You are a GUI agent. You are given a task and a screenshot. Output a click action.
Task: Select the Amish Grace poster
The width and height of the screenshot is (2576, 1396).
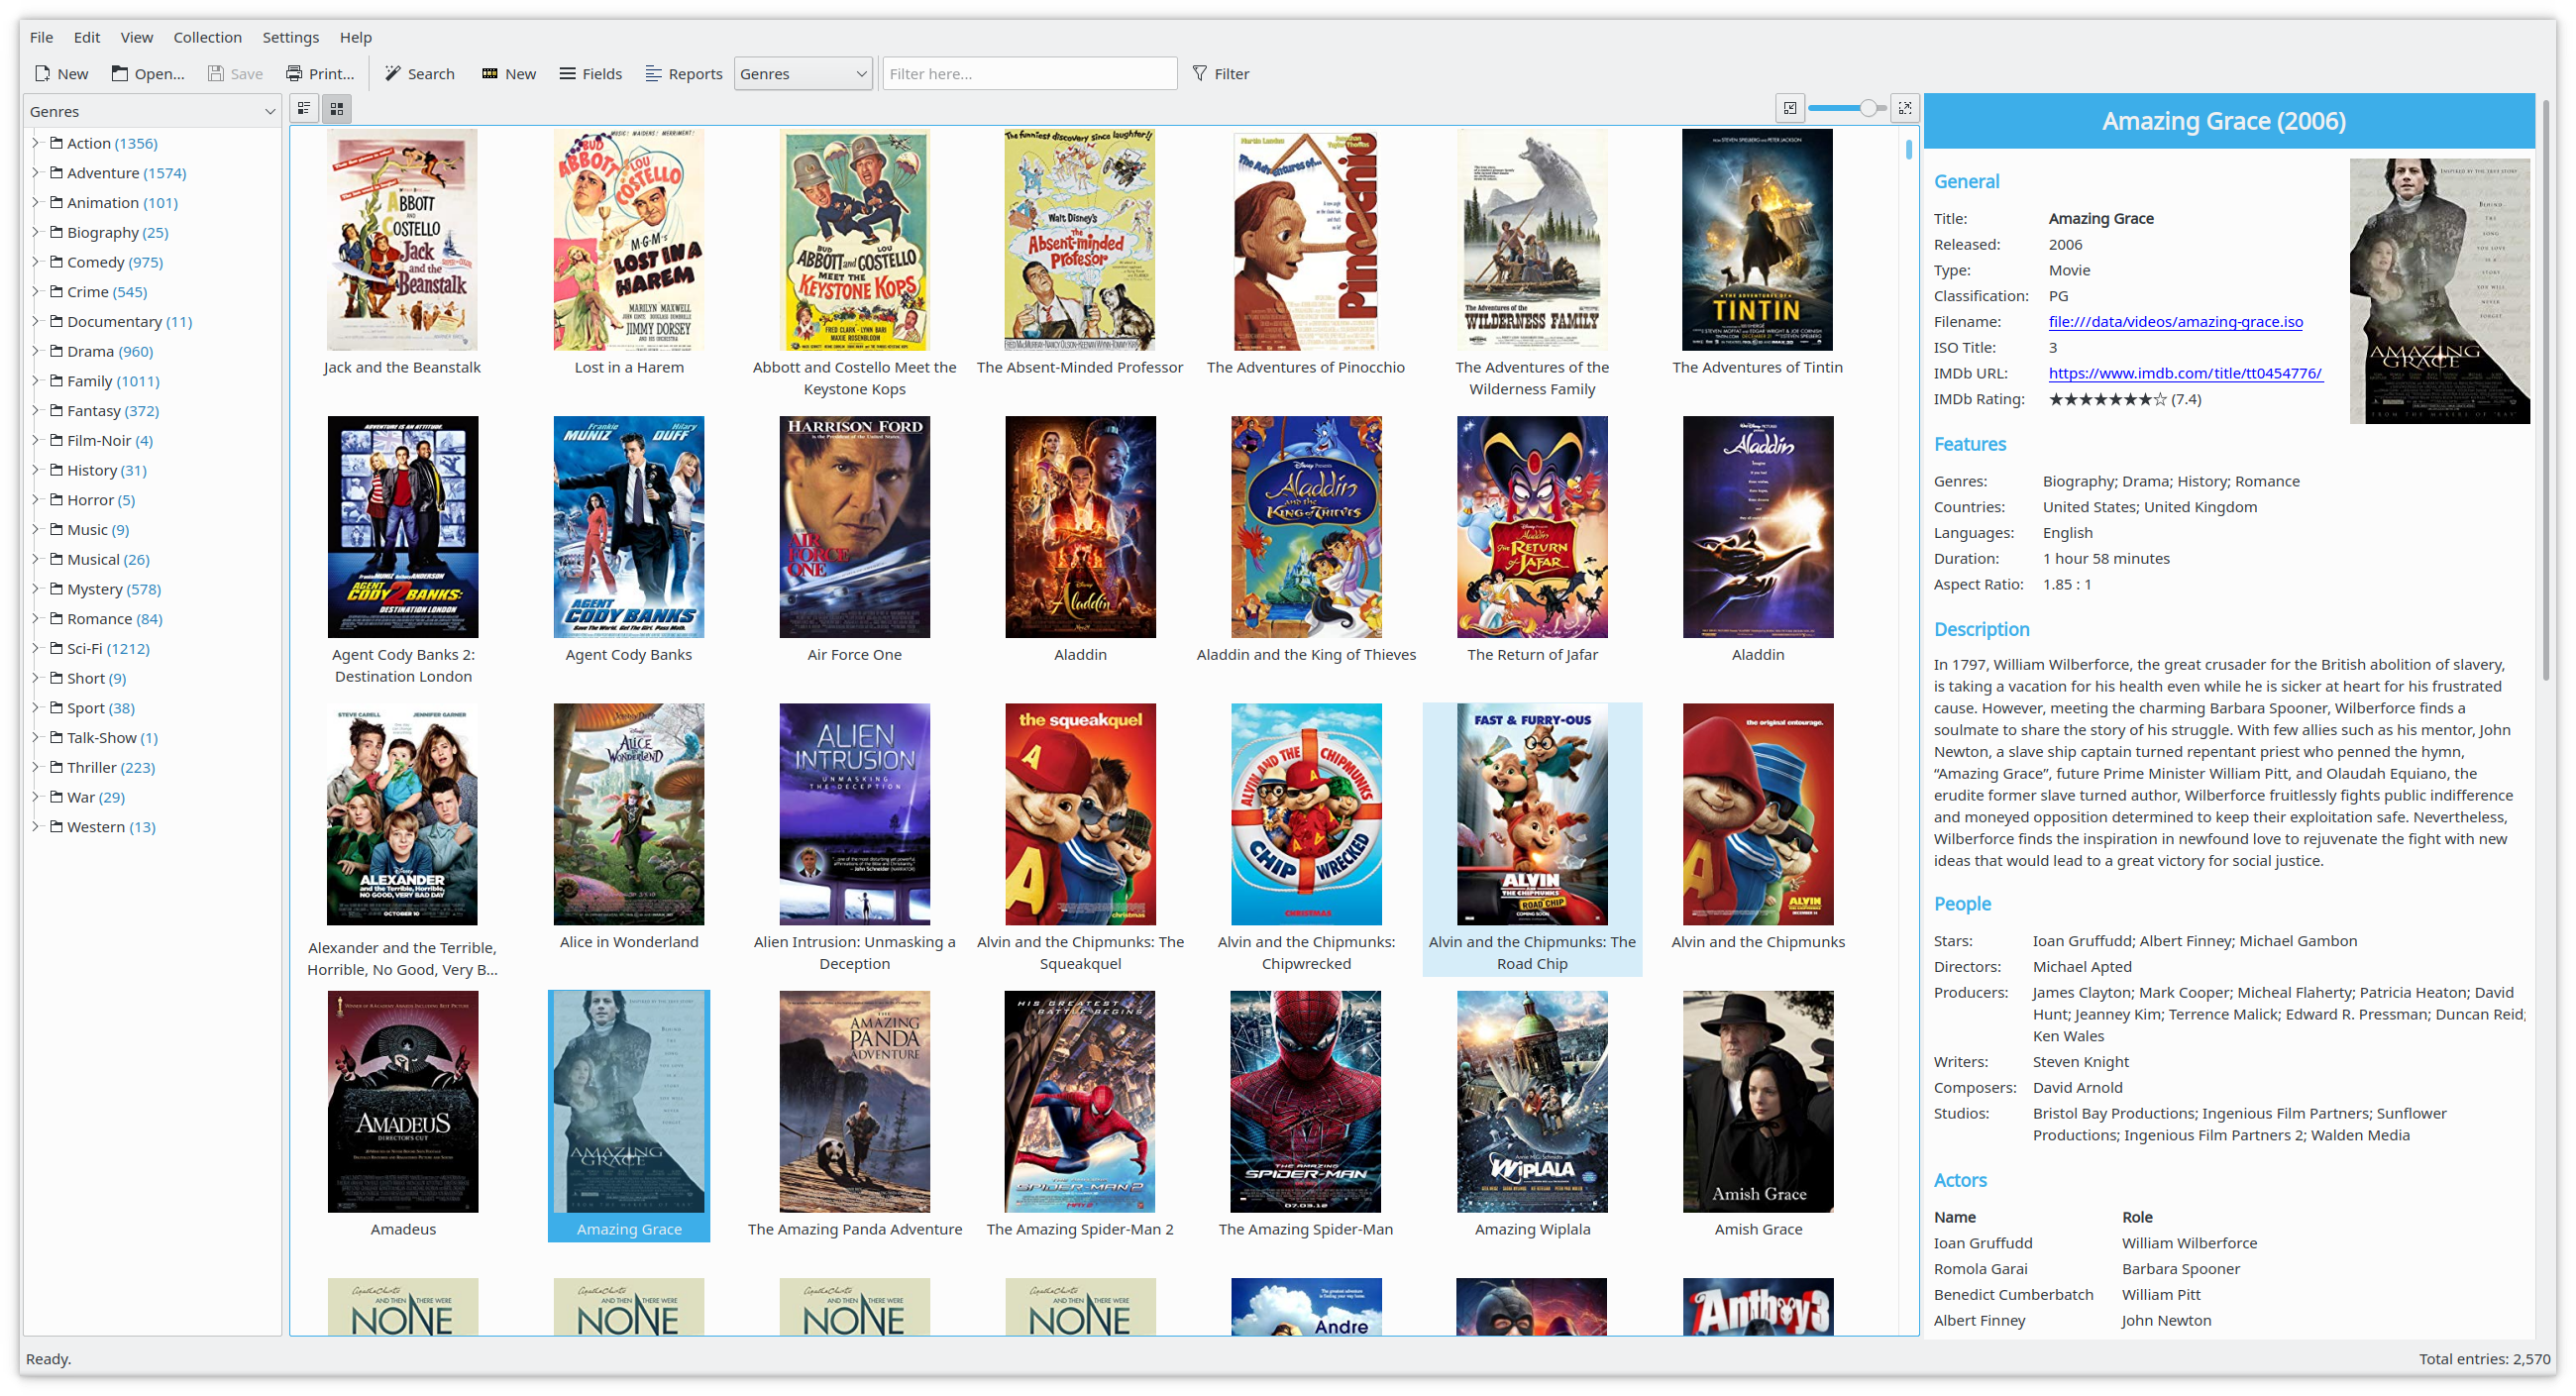1757,1102
